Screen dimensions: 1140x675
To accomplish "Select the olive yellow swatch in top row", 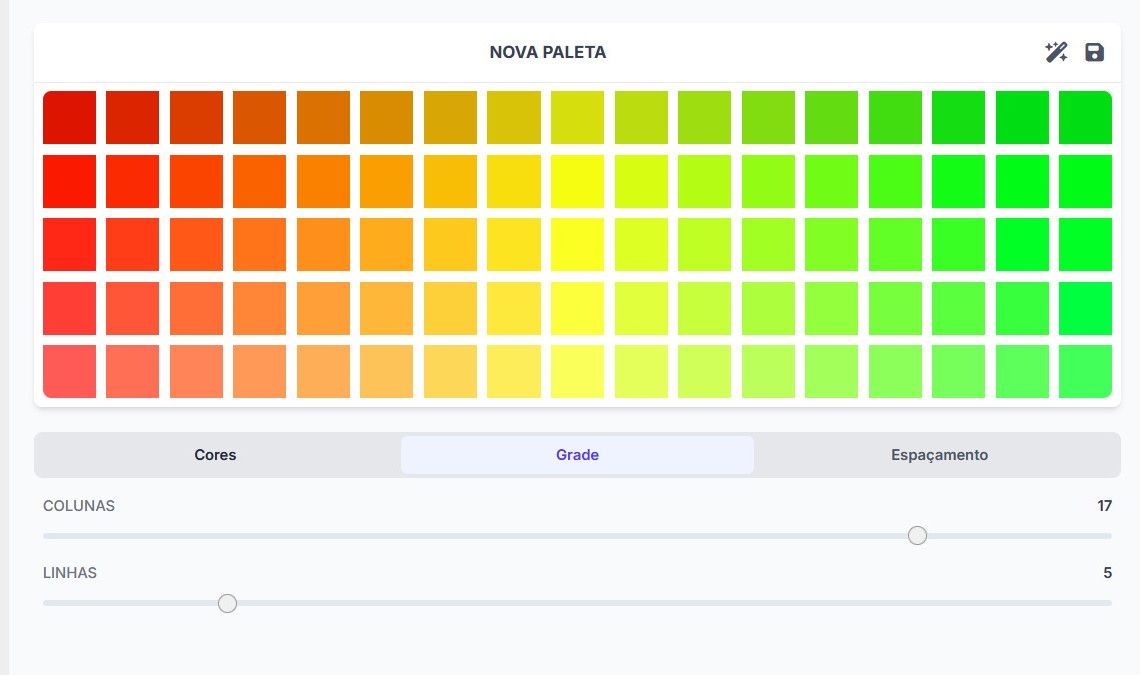I will [577, 117].
